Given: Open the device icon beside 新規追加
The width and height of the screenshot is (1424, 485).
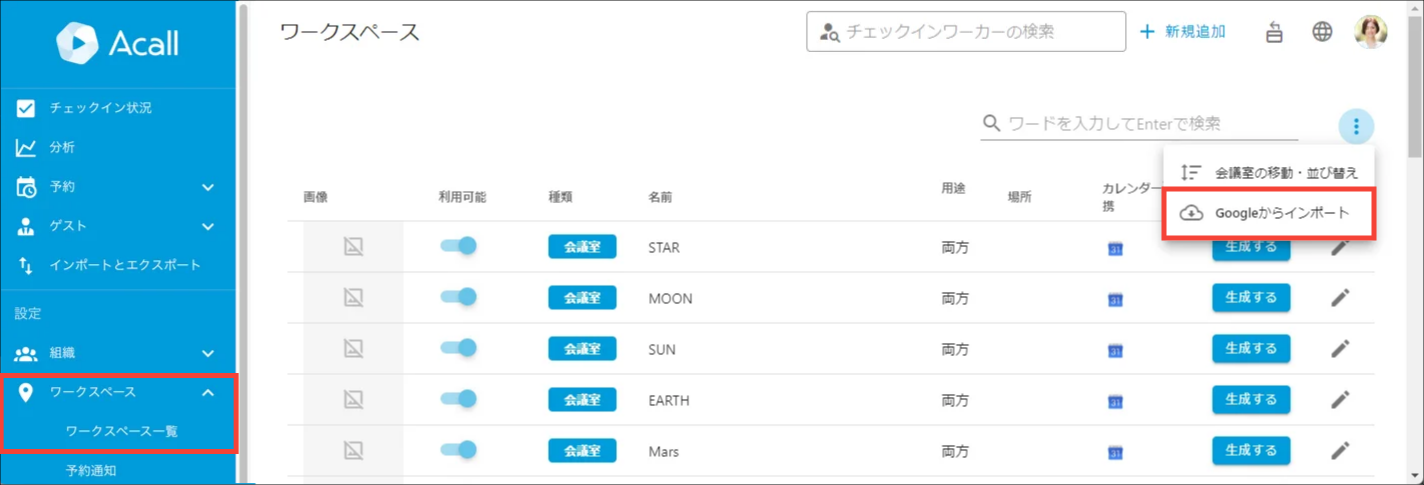Looking at the screenshot, I should pos(1274,32).
